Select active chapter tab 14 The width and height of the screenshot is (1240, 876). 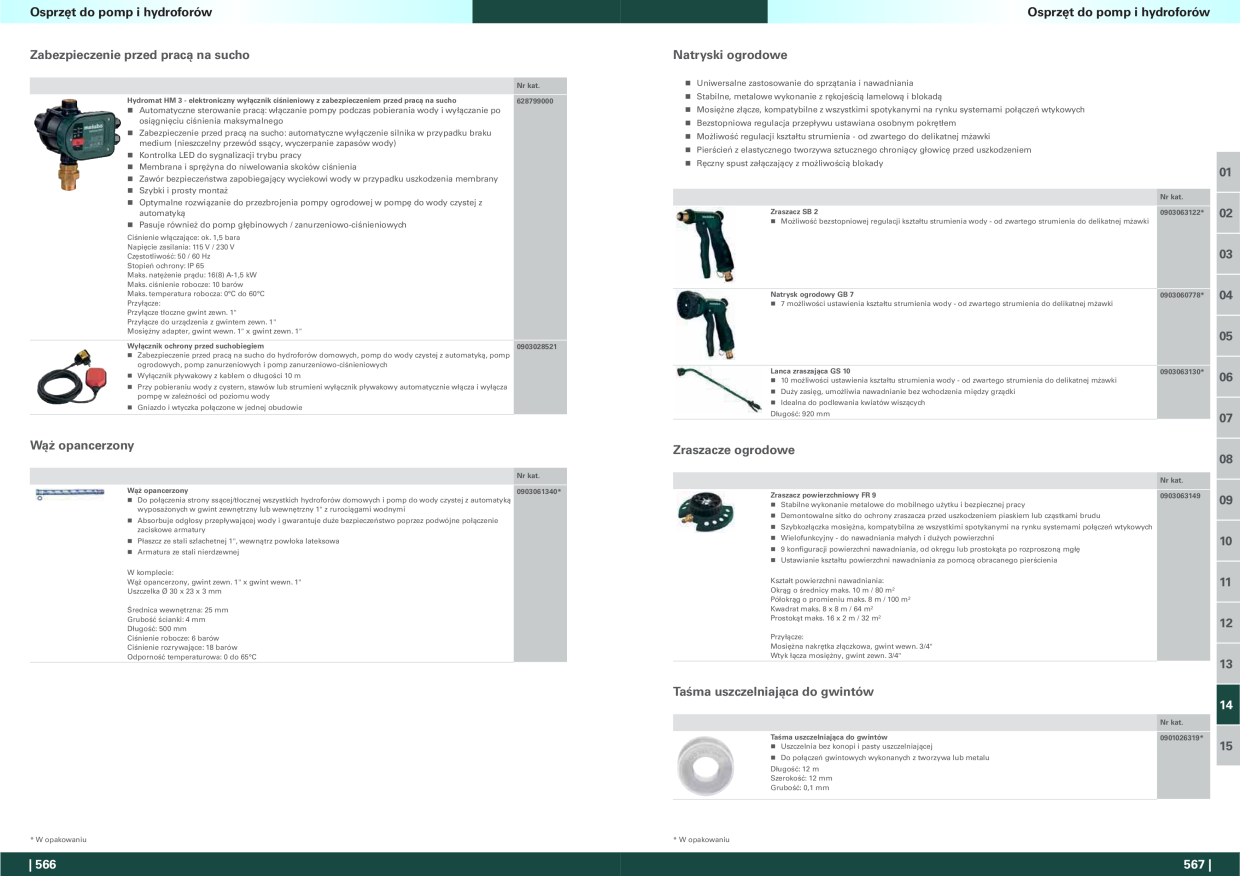tap(1228, 705)
